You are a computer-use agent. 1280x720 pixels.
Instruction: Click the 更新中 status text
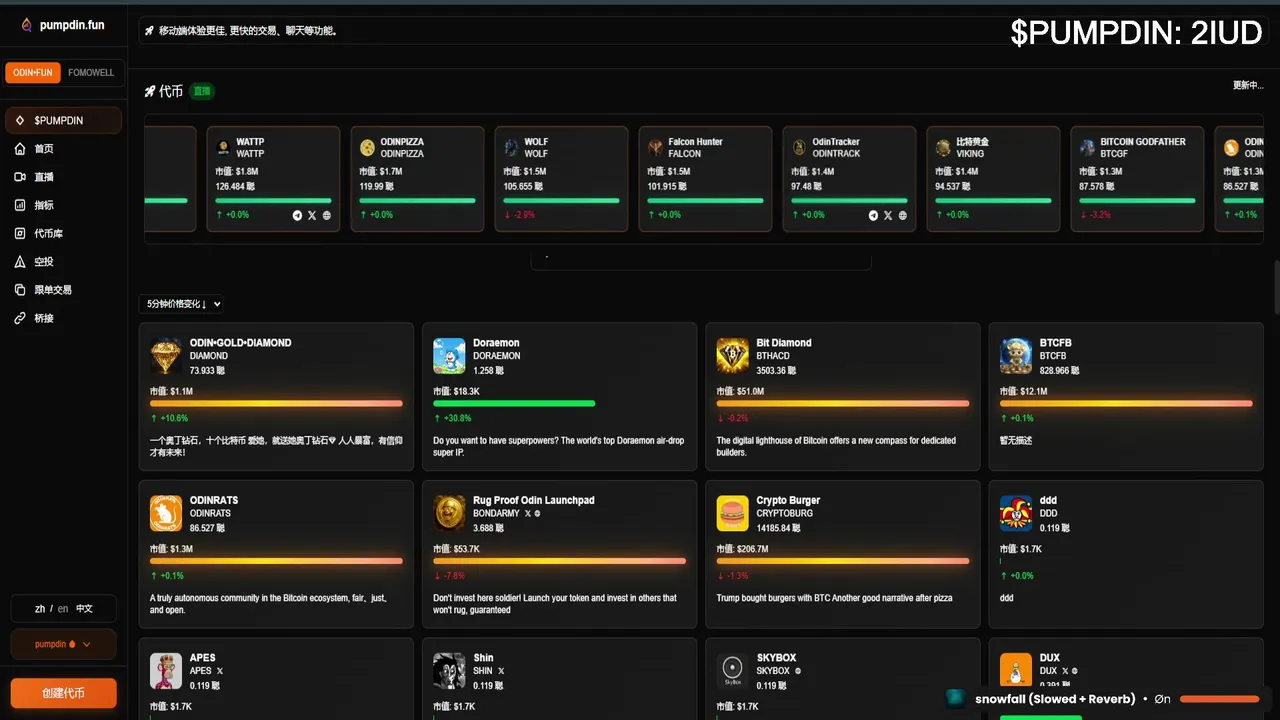[1248, 85]
